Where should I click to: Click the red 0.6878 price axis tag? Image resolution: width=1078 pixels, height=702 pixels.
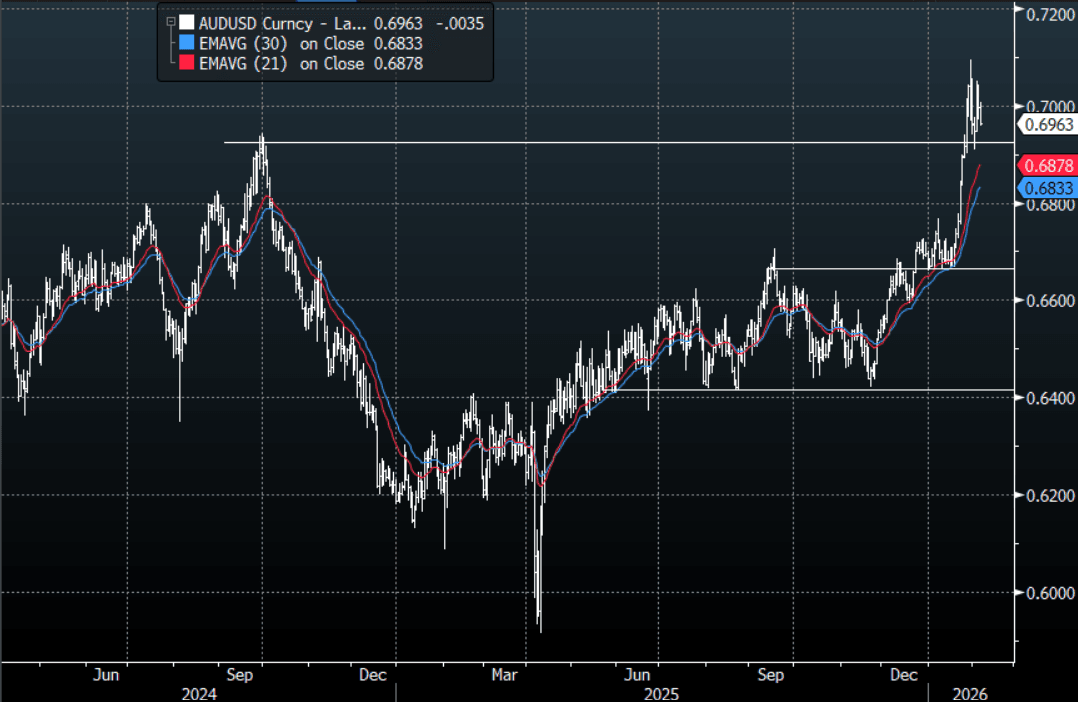1047,166
